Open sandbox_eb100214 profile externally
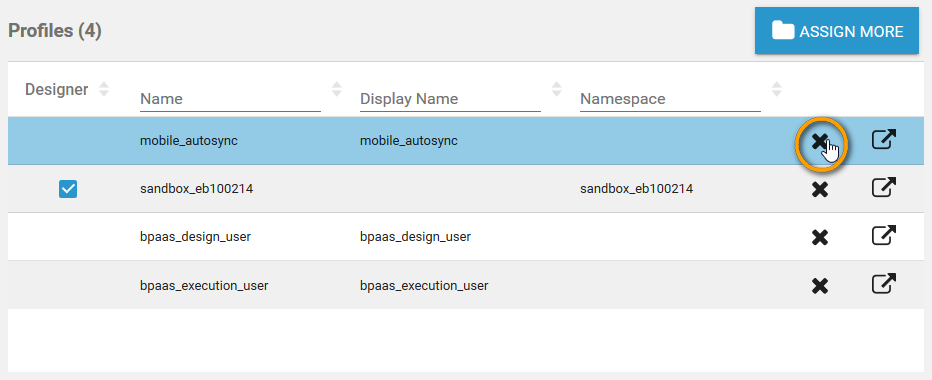Screen dimensions: 932x380 click(x=884, y=188)
